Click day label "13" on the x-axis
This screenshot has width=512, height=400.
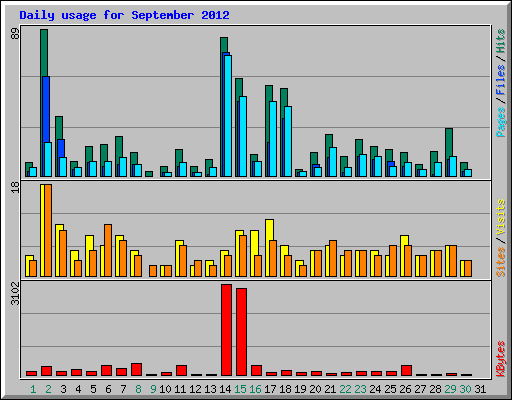coord(210,389)
